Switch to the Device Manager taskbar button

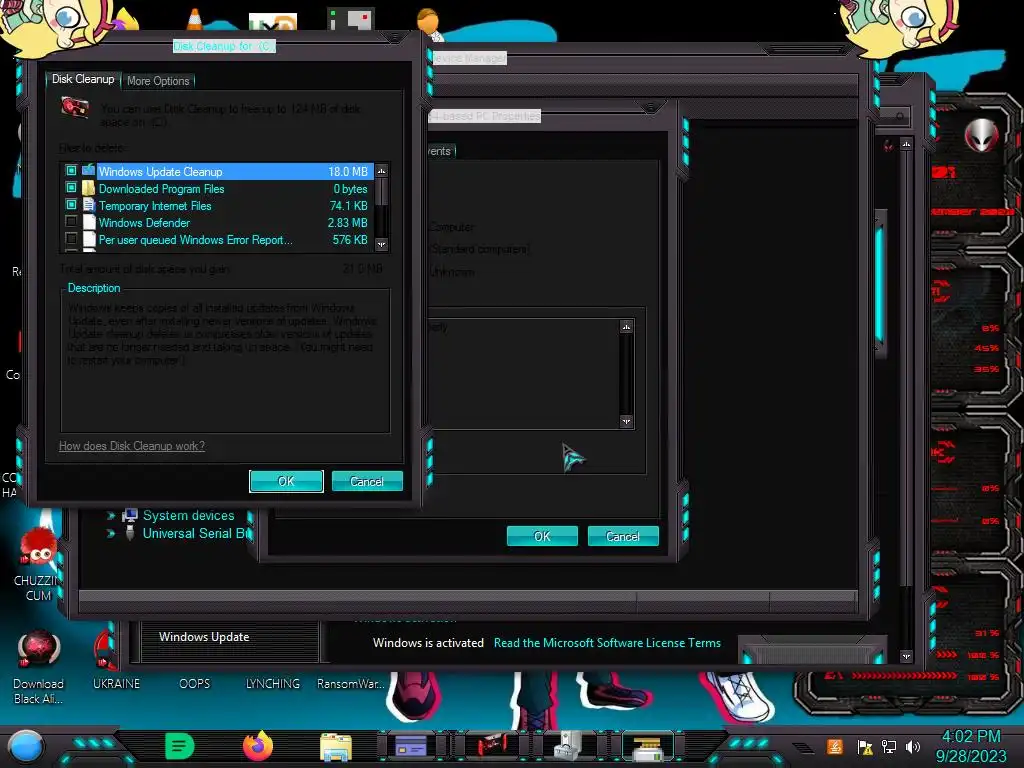pyautogui.click(x=568, y=746)
